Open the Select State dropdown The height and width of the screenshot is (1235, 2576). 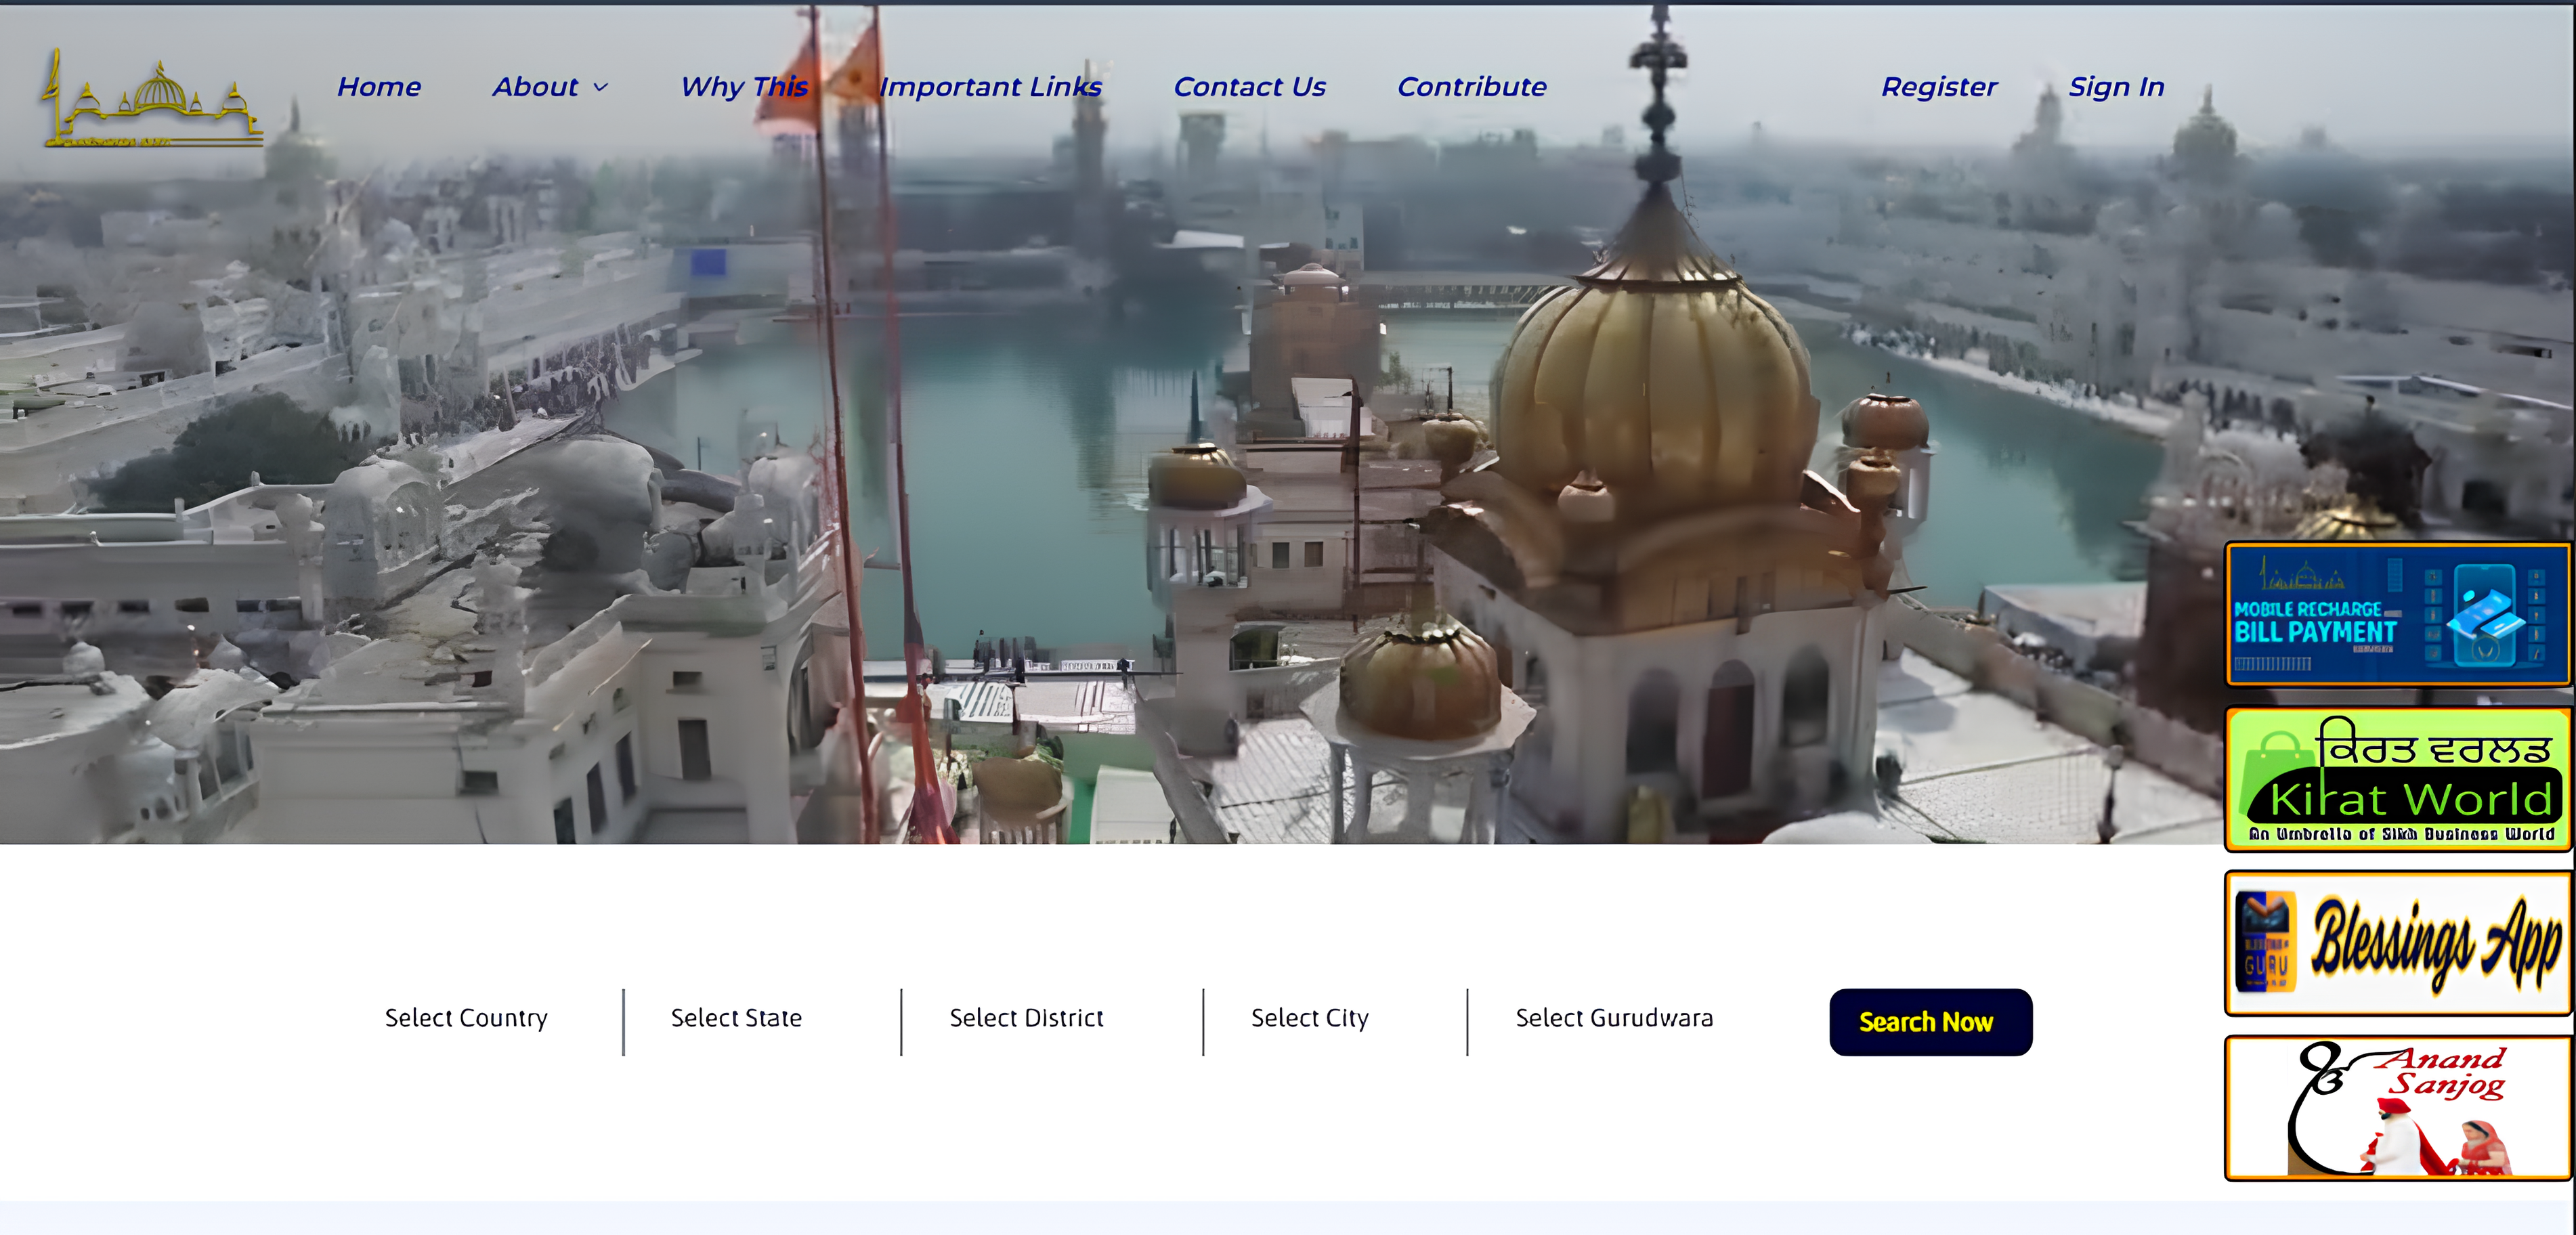736,1018
